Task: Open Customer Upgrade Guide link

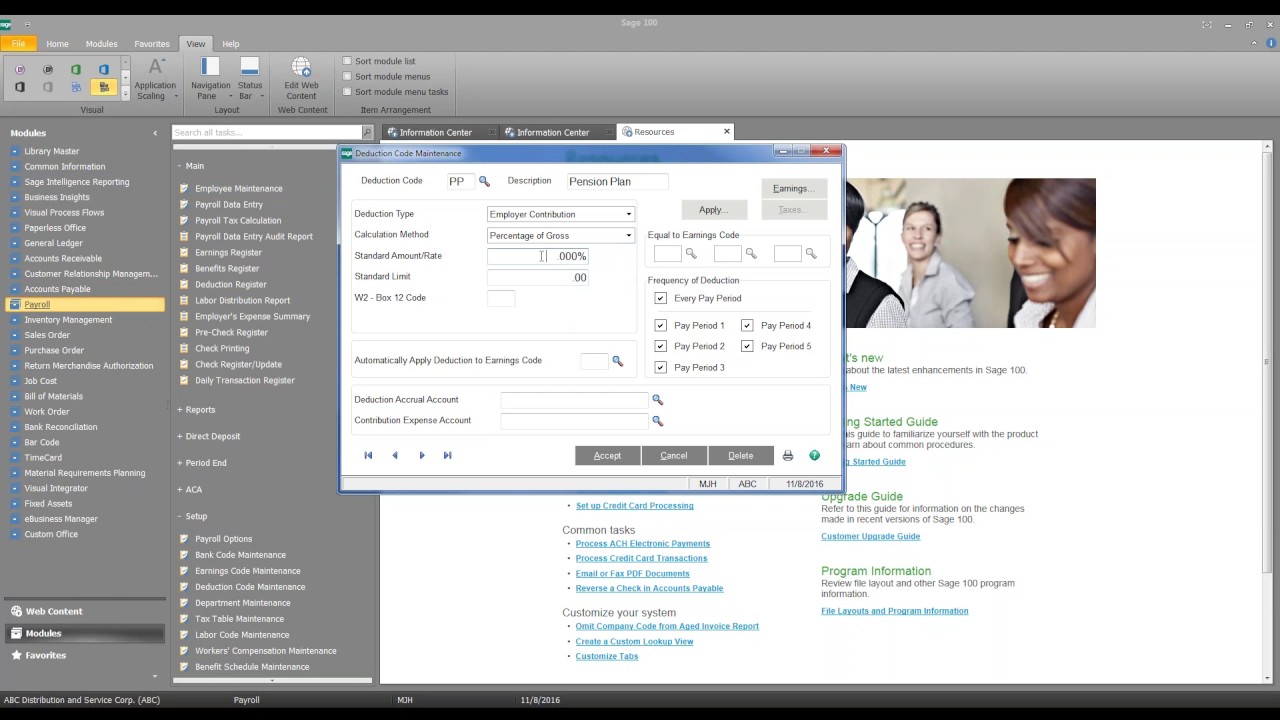Action: [870, 537]
